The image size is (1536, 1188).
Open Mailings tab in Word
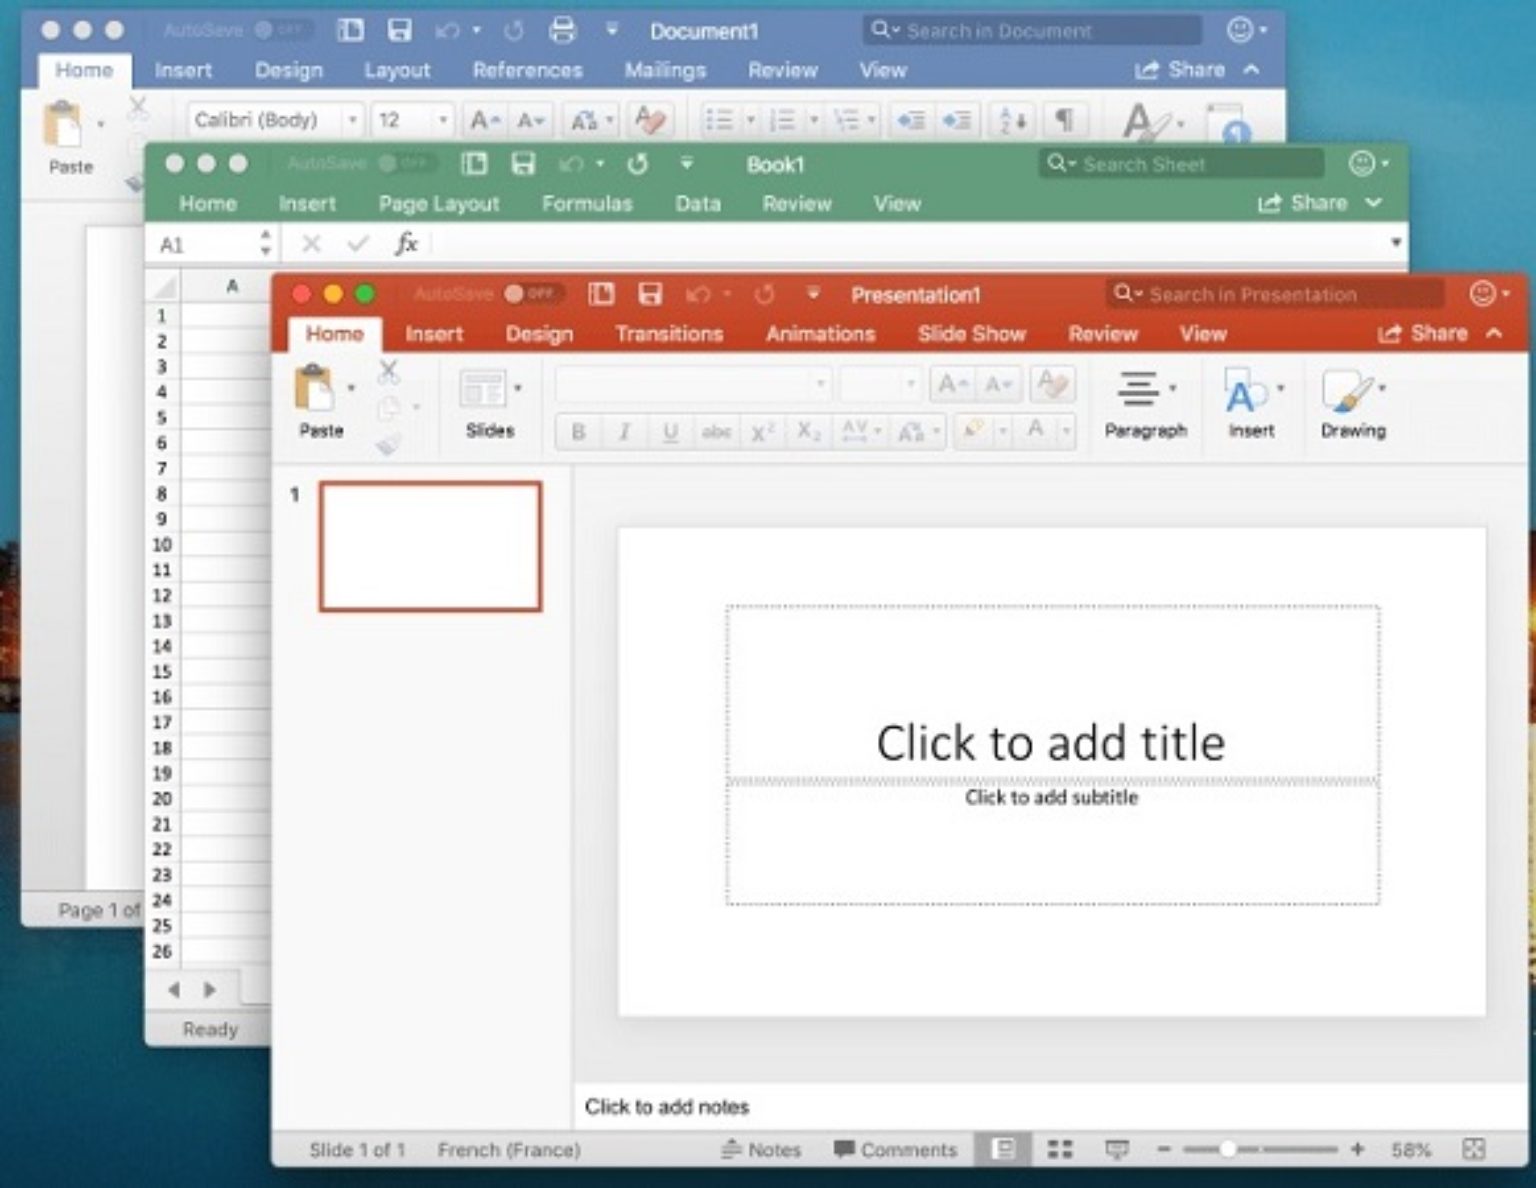click(x=666, y=71)
